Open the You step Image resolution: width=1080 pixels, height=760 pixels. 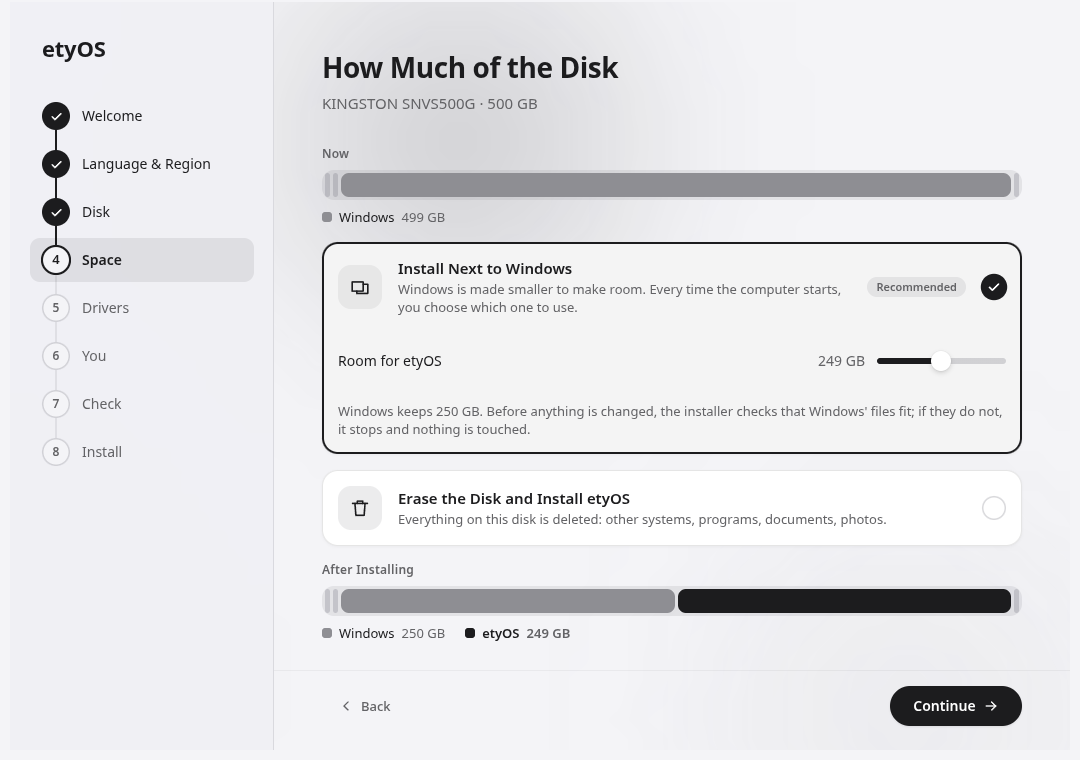142,356
